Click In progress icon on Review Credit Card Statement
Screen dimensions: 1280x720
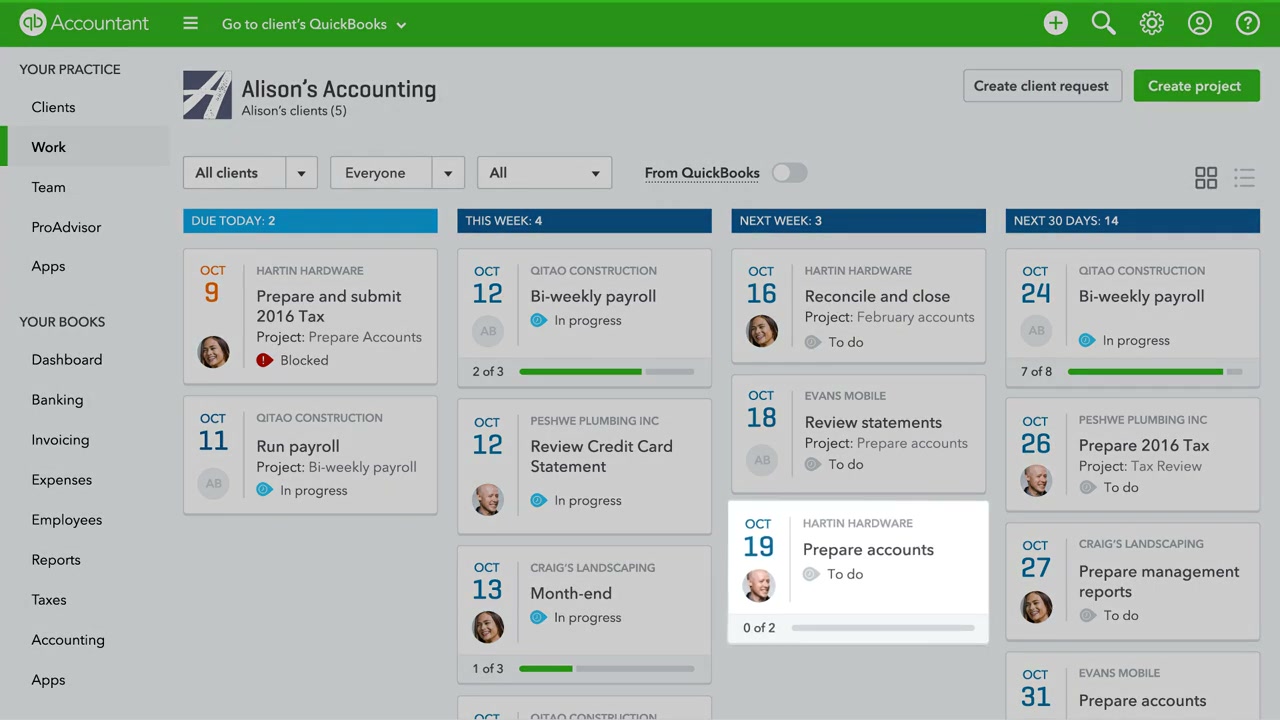[x=538, y=500]
